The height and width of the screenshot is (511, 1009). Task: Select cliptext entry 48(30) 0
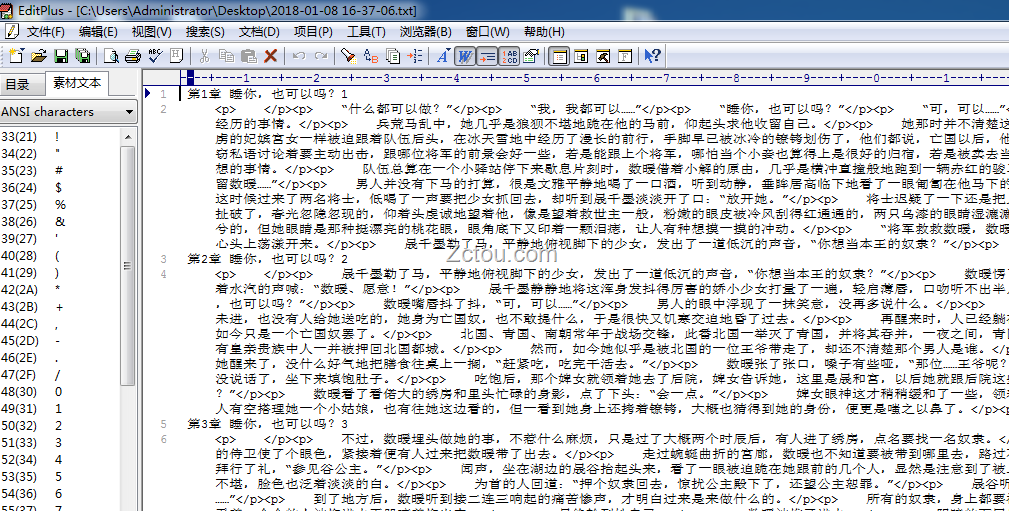(x=60, y=392)
